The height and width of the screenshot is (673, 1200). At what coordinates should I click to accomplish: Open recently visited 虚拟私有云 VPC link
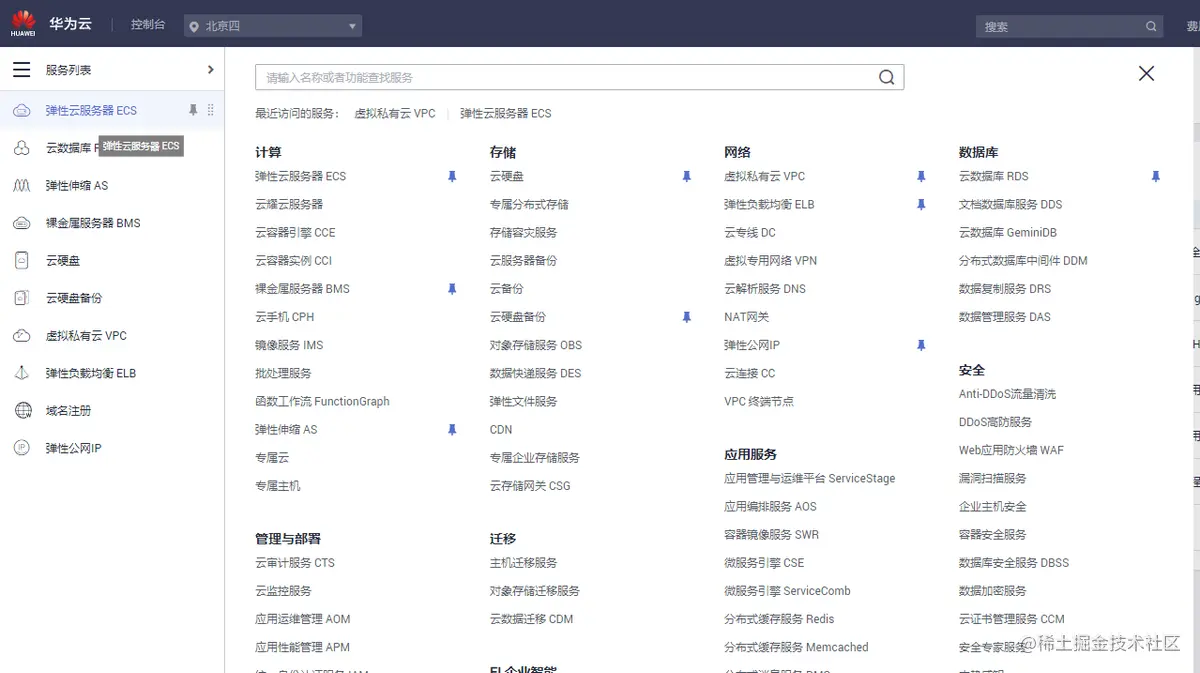(395, 114)
